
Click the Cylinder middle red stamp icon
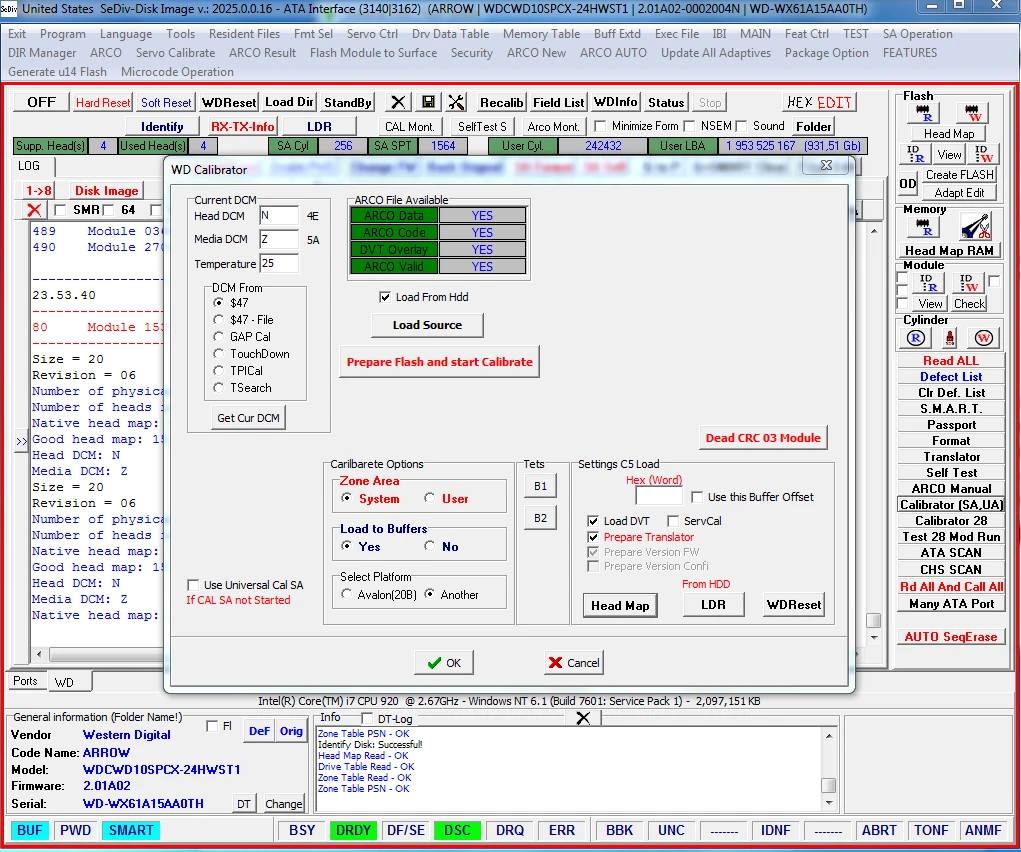coord(950,338)
